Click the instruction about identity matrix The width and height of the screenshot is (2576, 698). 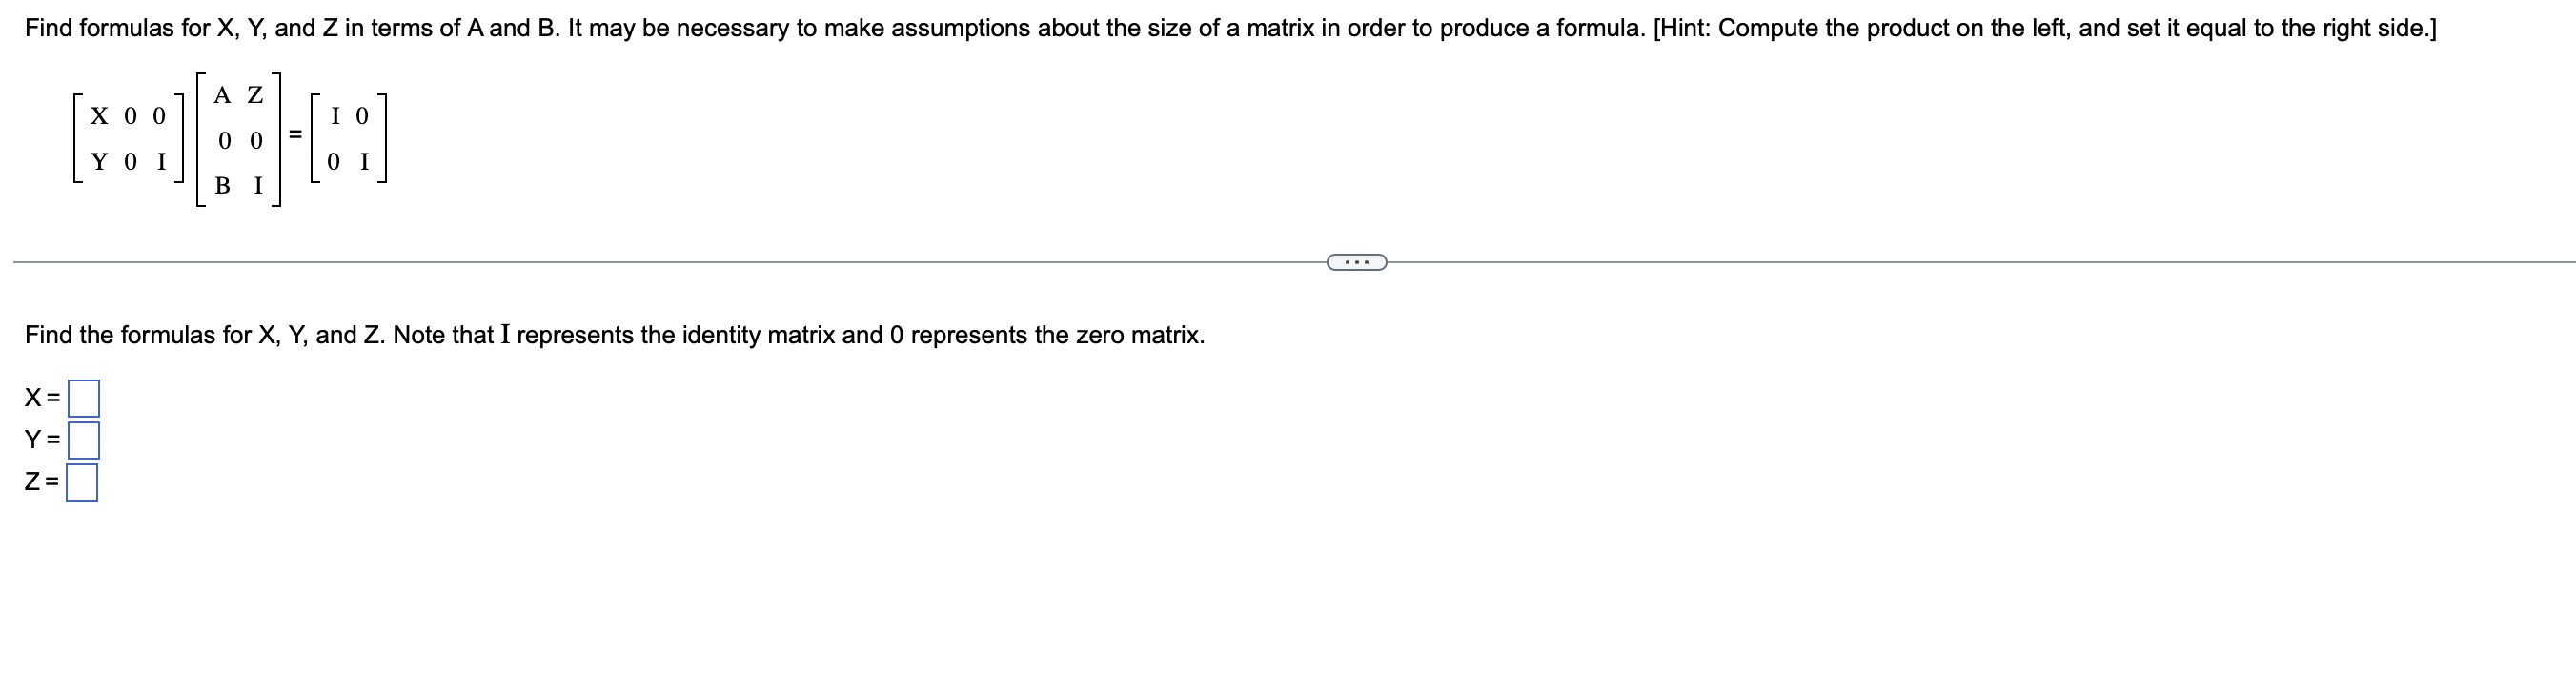[614, 336]
